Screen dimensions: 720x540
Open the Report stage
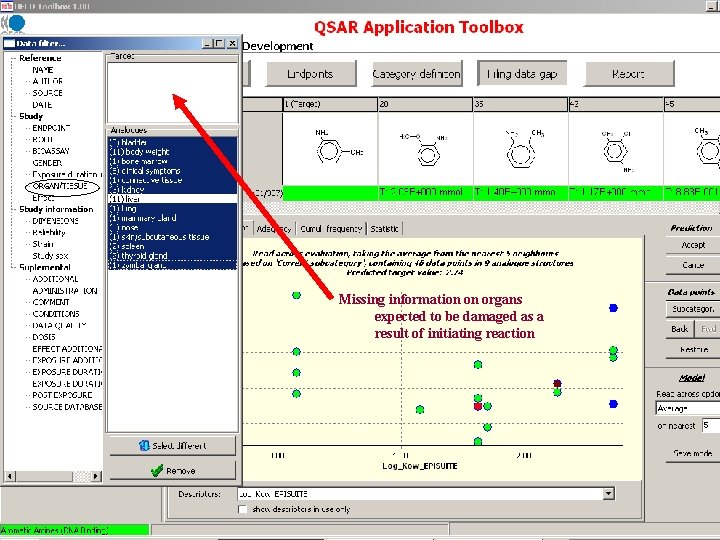629,74
